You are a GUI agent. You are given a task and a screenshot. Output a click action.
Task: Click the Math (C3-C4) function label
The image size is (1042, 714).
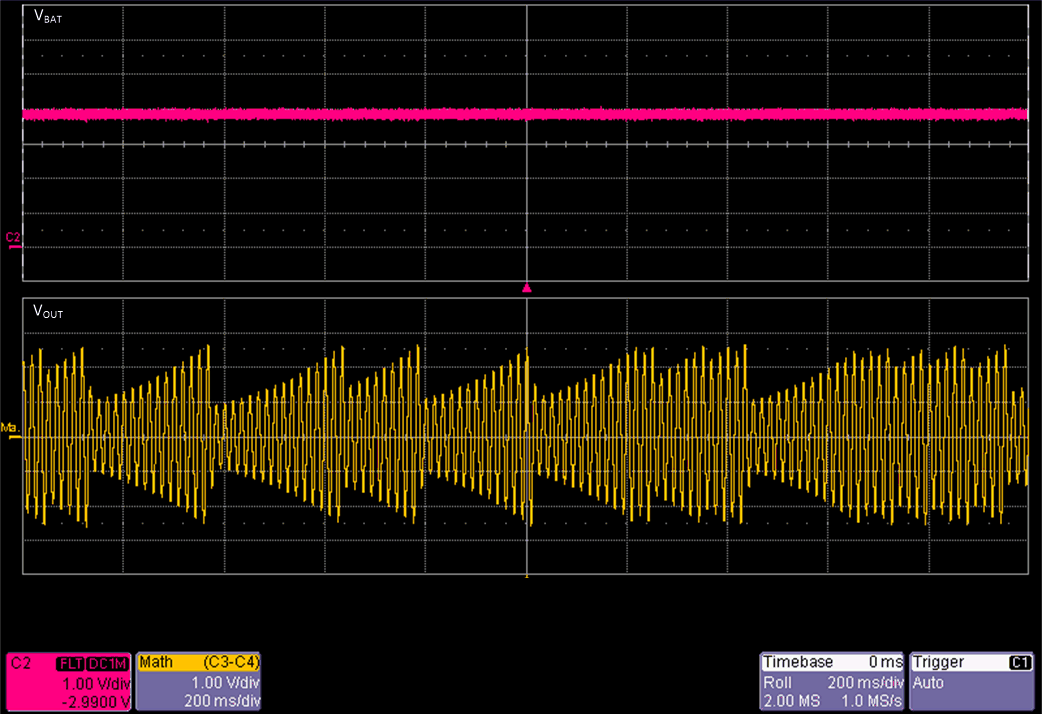pos(230,663)
